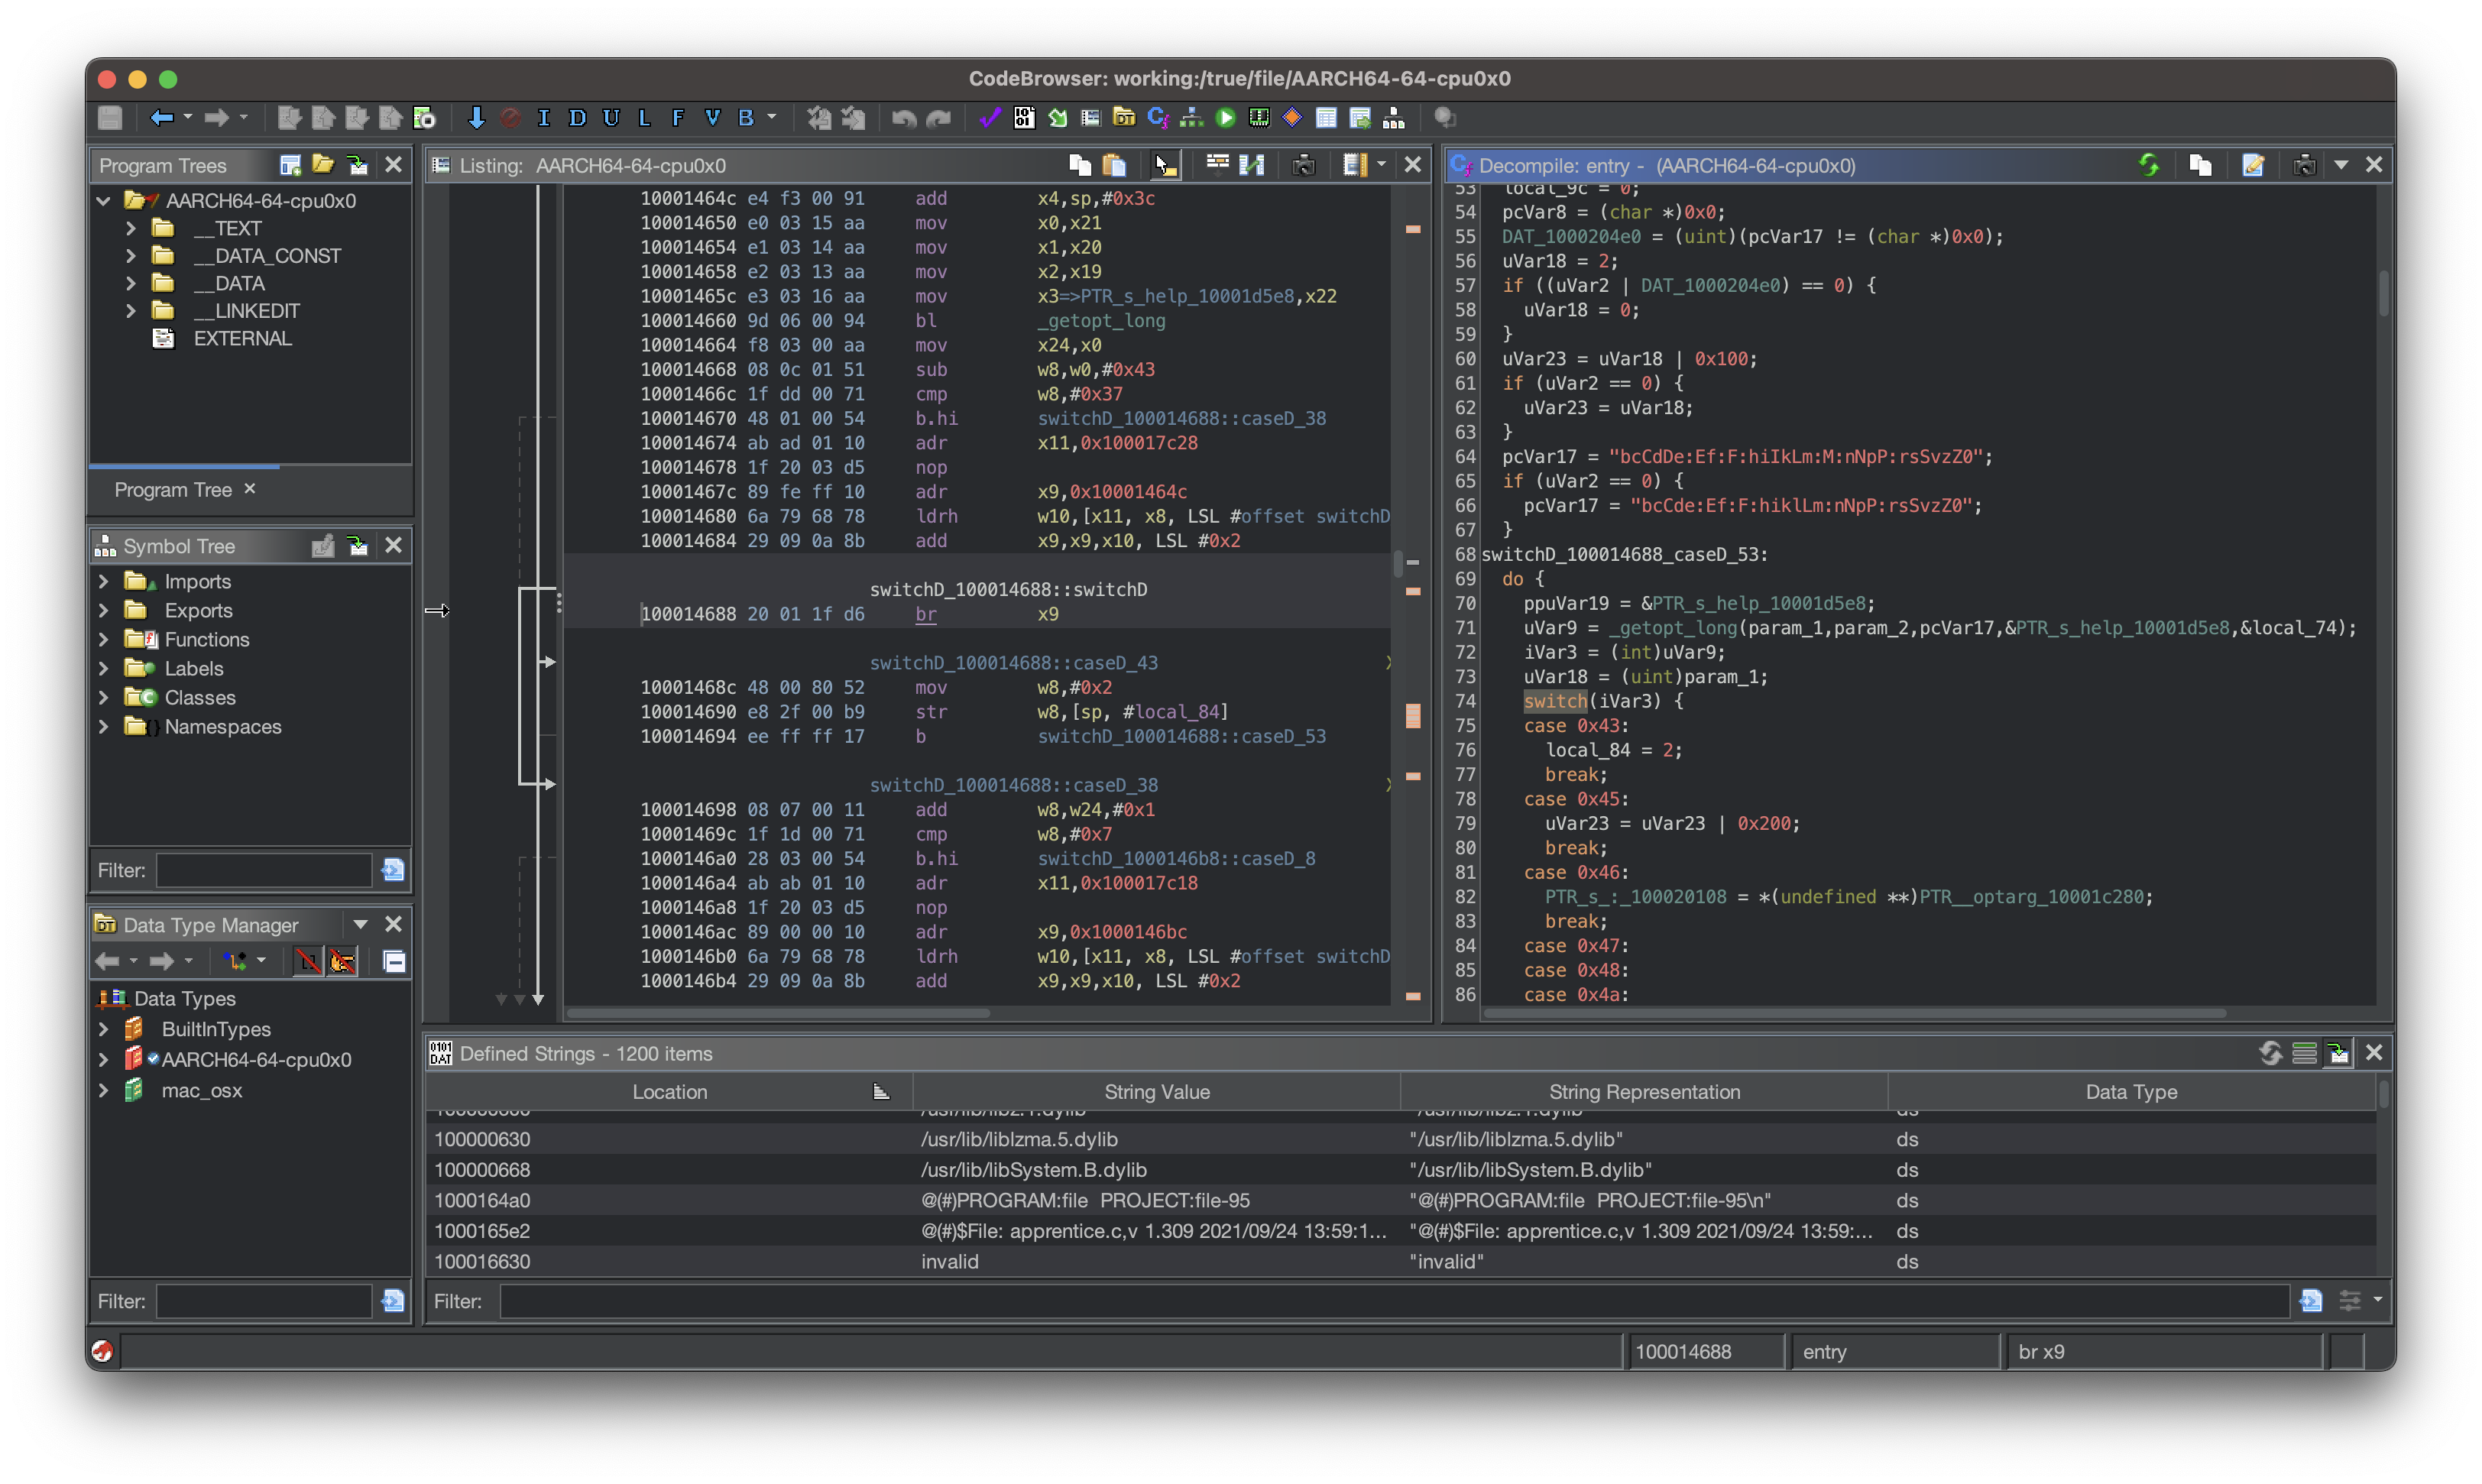This screenshot has height=1484, width=2482.
Task: Click the Function (F) navigation icon
Action: click(x=678, y=118)
